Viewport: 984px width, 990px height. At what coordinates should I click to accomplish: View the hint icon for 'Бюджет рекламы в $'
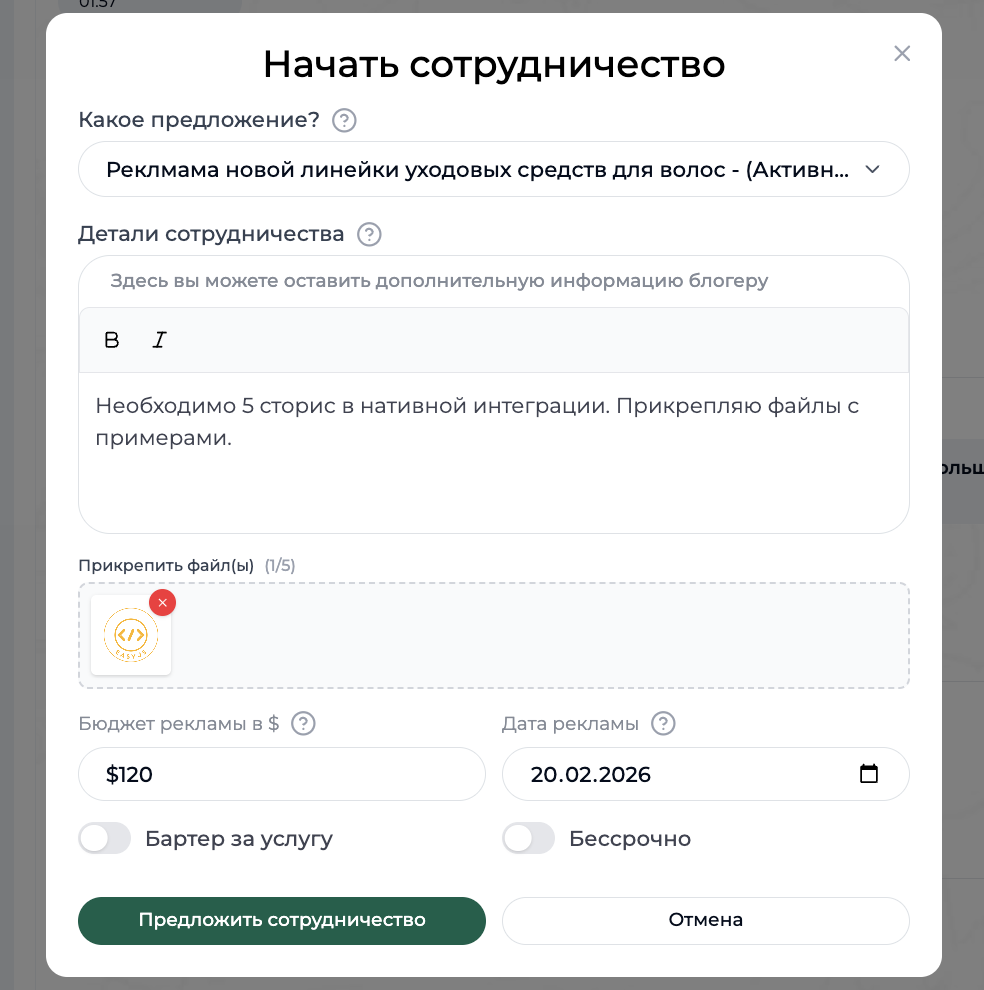302,723
